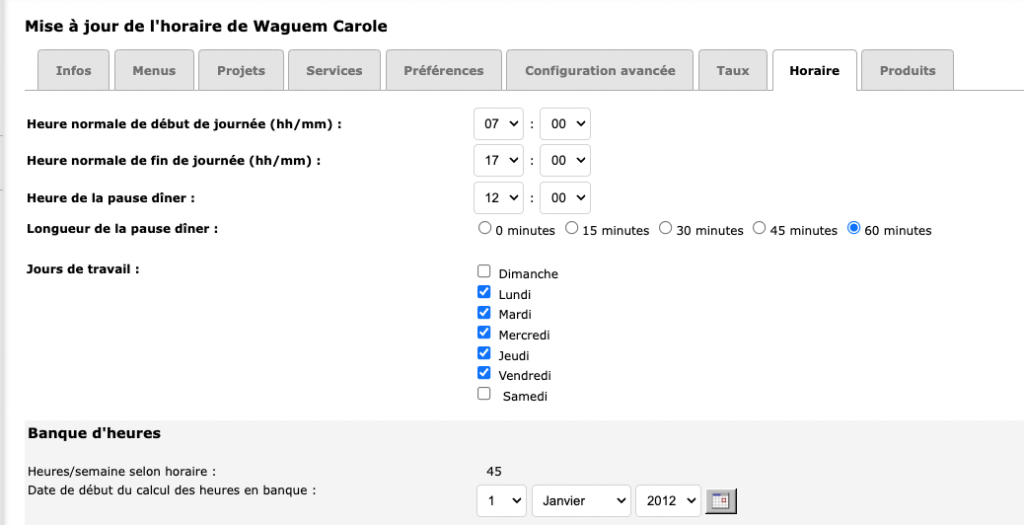Select the 45 minutes radio button

click(x=759, y=229)
